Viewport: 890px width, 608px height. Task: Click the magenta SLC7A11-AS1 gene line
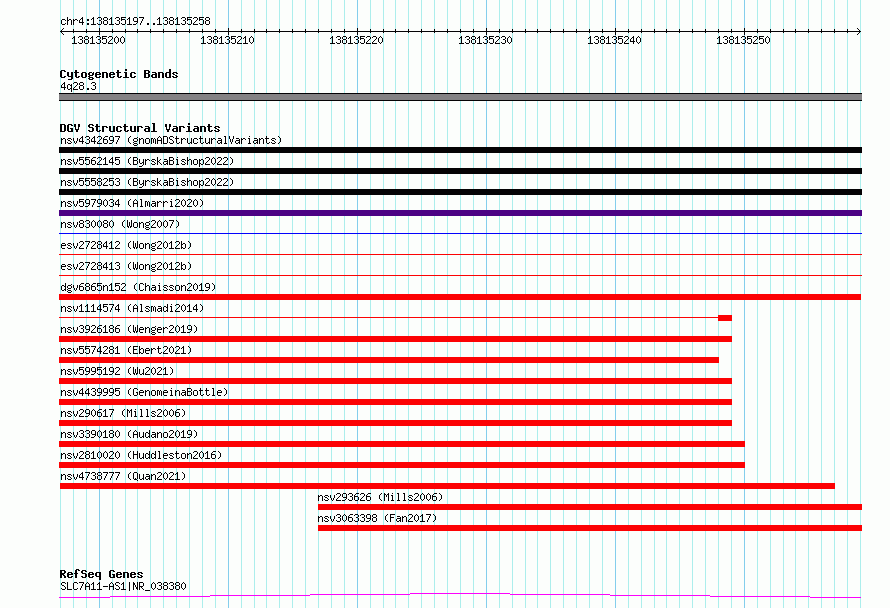coord(460,595)
